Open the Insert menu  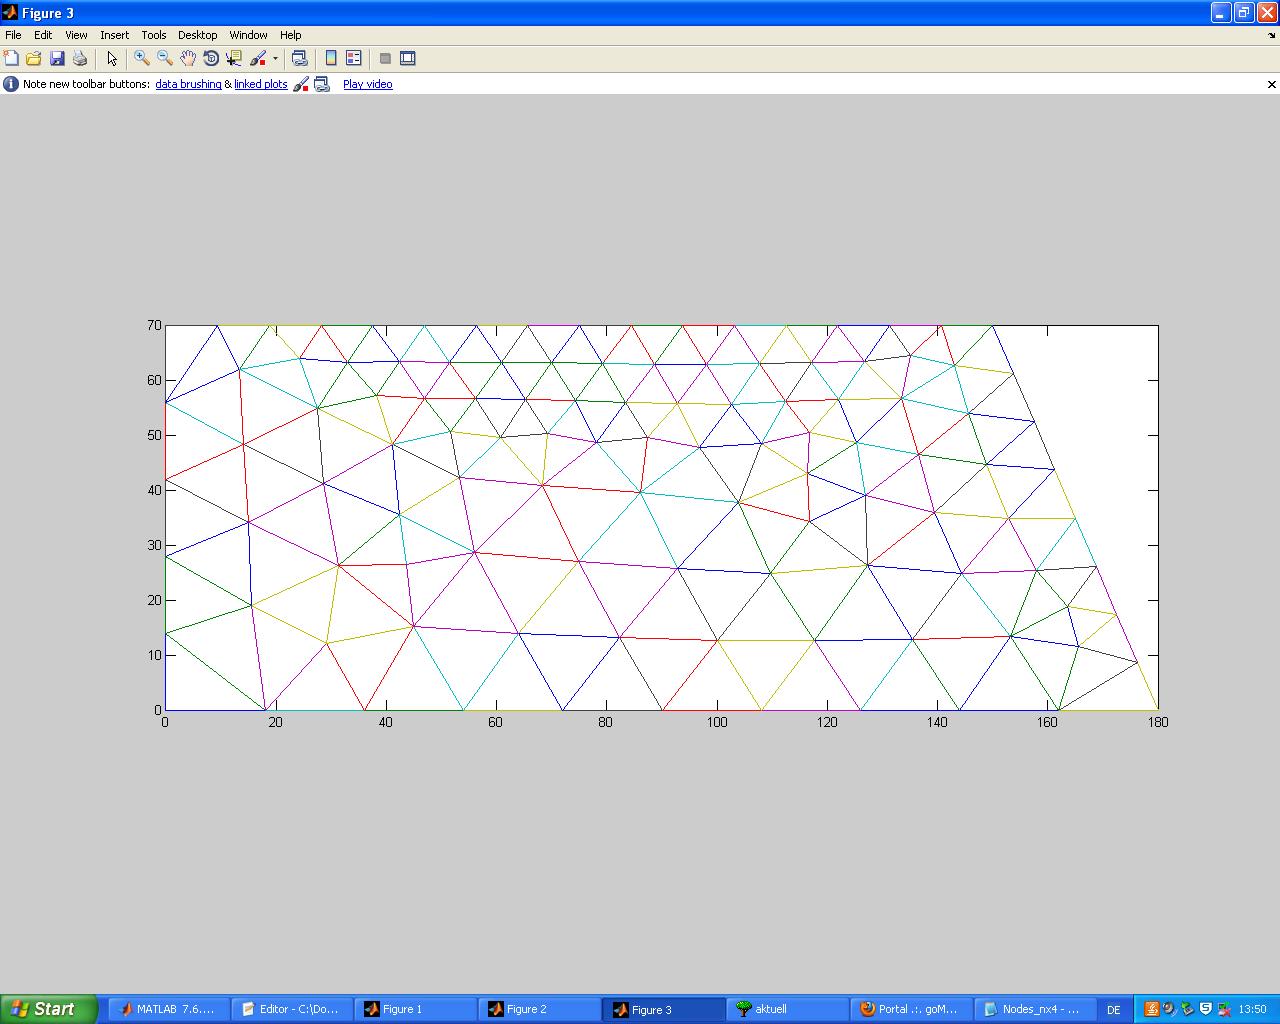(x=114, y=35)
